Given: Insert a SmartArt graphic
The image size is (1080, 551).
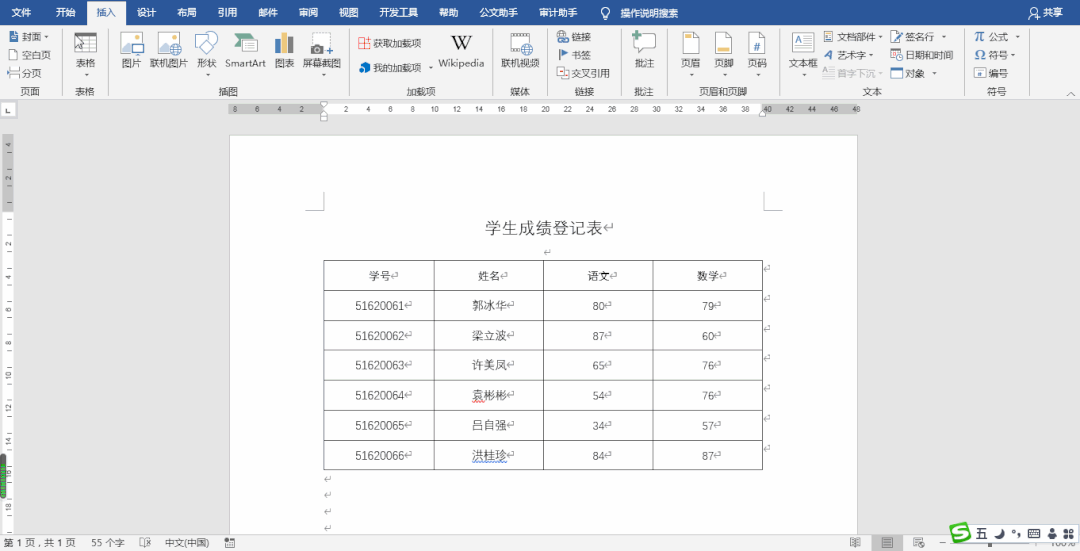Looking at the screenshot, I should [x=245, y=51].
